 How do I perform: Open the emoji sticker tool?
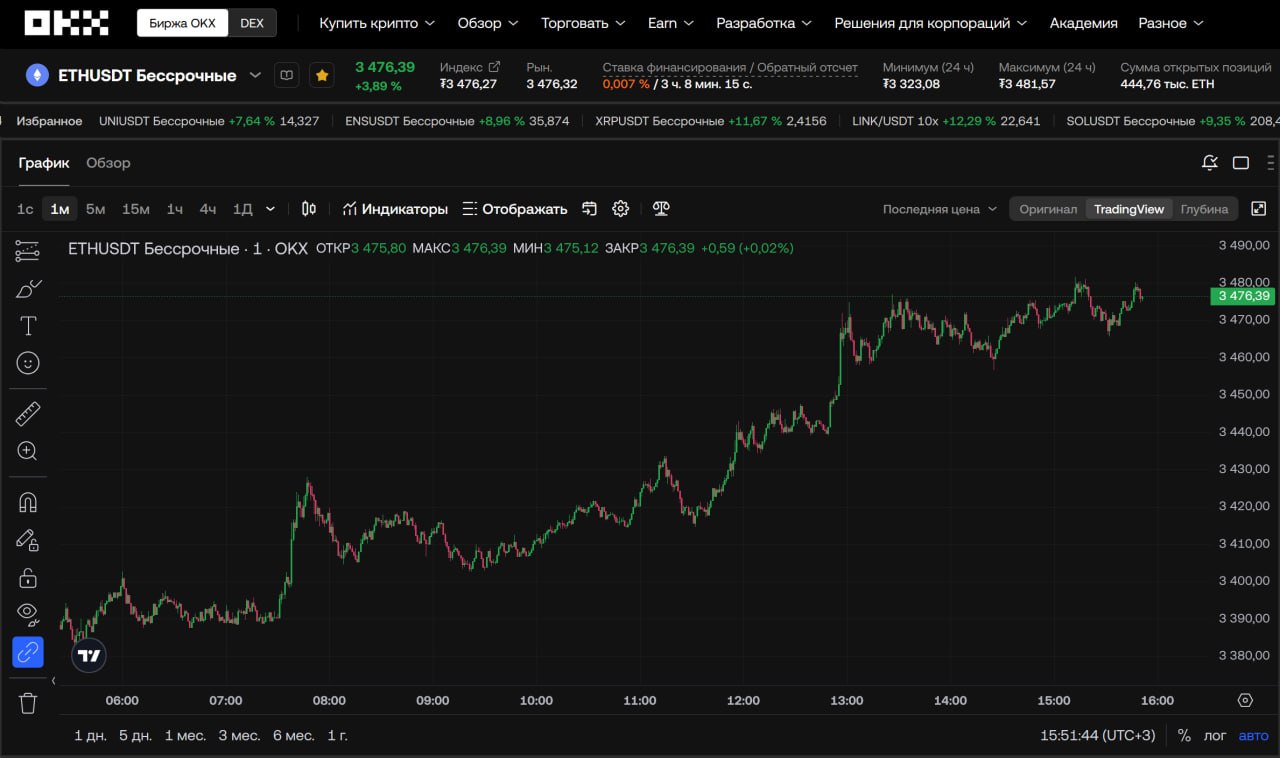coord(28,363)
